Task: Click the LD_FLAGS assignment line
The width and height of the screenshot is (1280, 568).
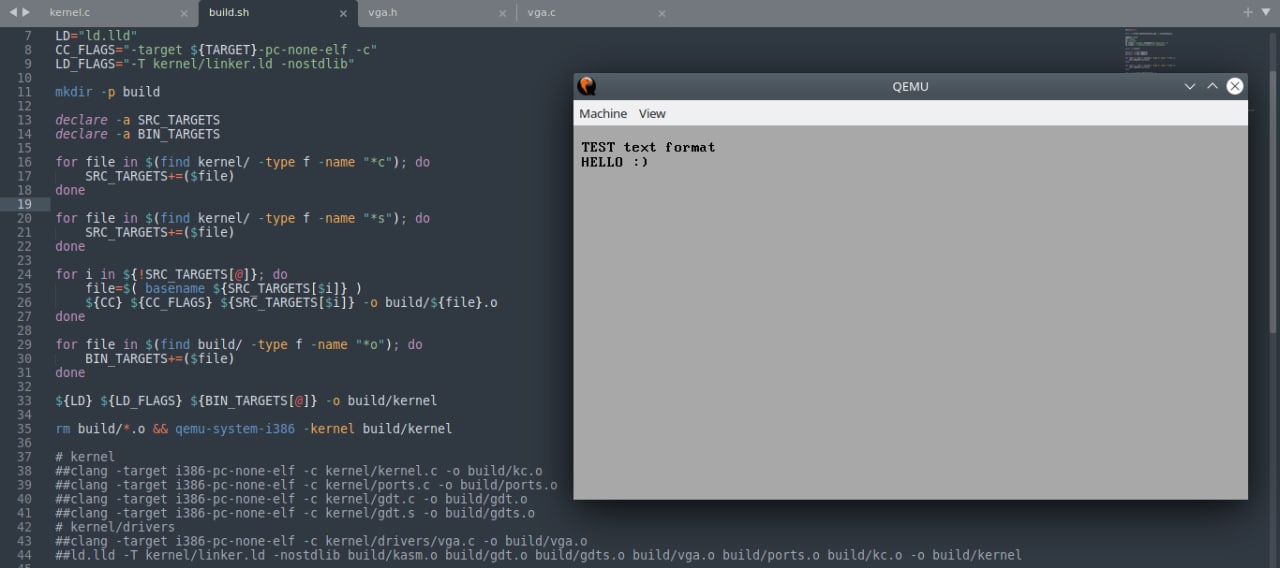Action: [x=205, y=64]
